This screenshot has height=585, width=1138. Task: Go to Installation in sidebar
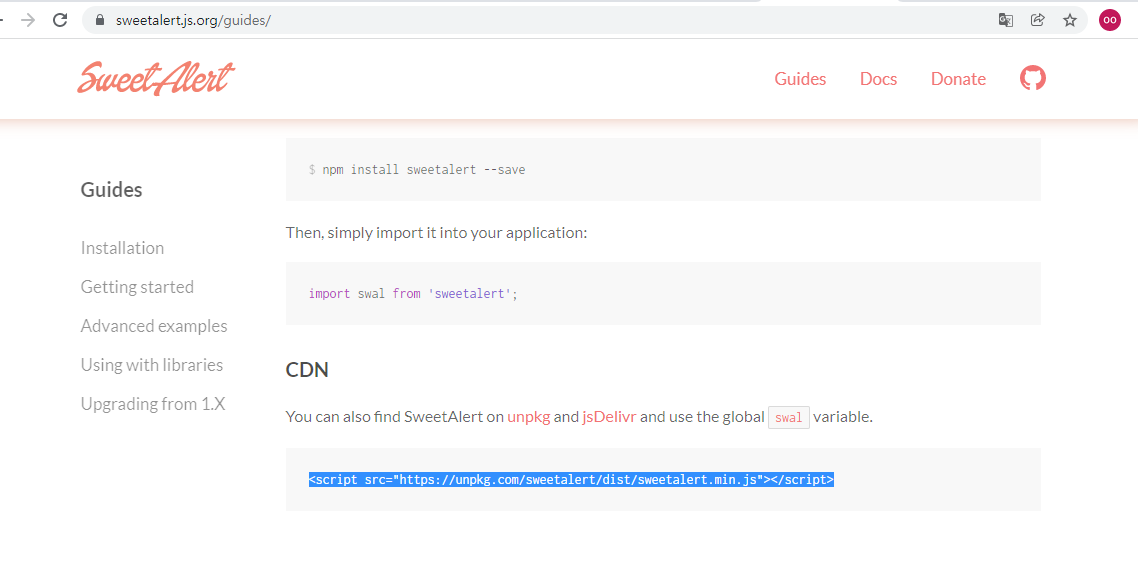click(x=122, y=248)
